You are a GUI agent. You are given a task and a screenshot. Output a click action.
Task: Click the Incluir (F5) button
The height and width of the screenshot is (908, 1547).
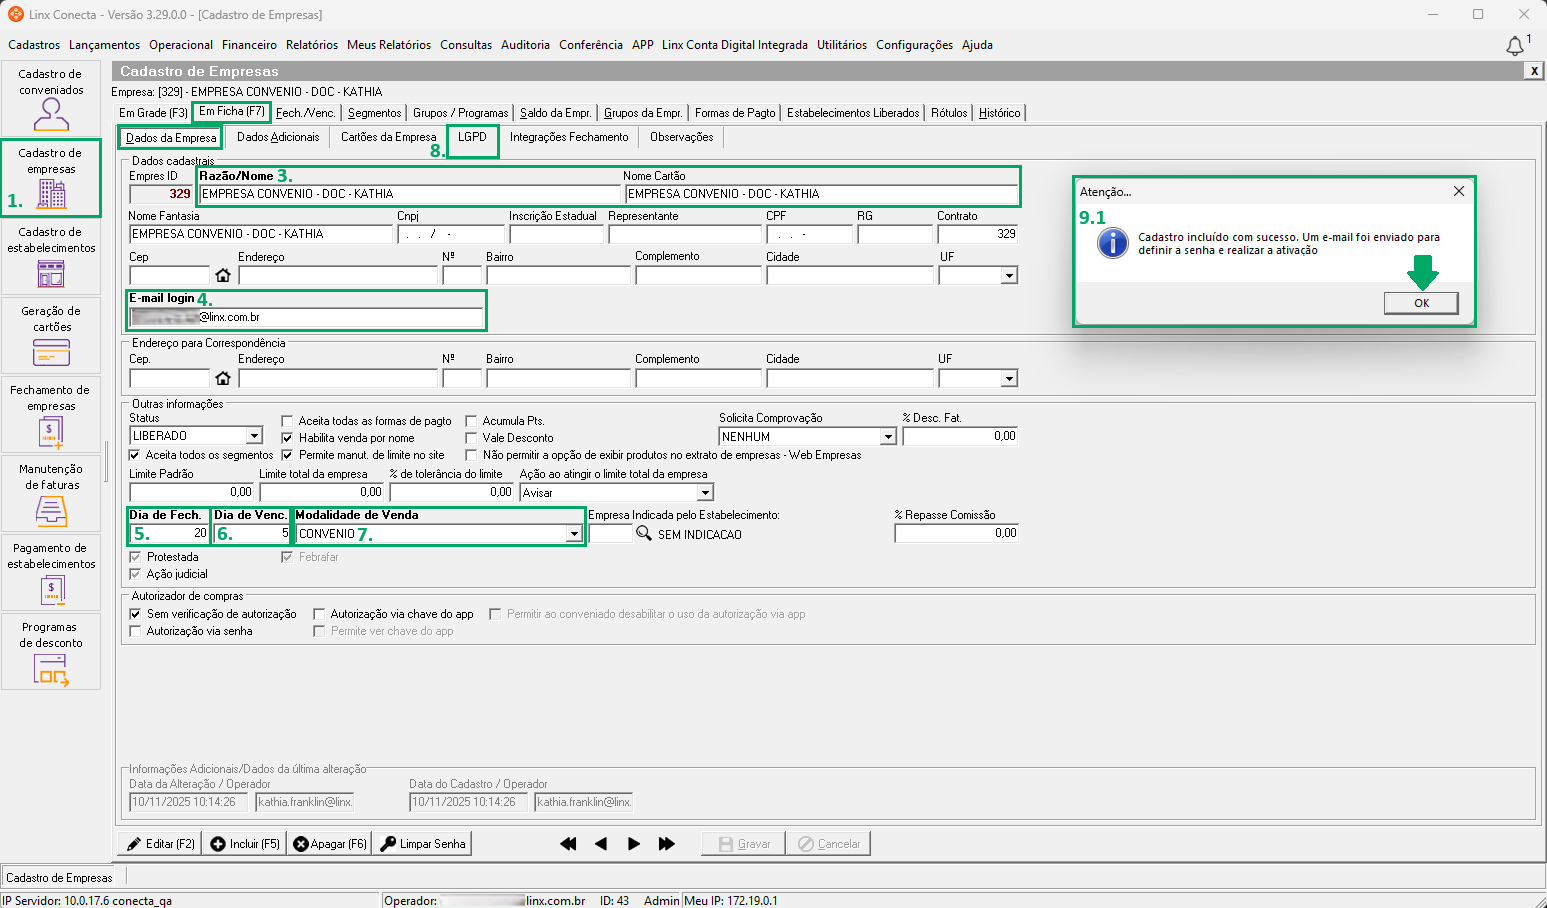point(245,844)
